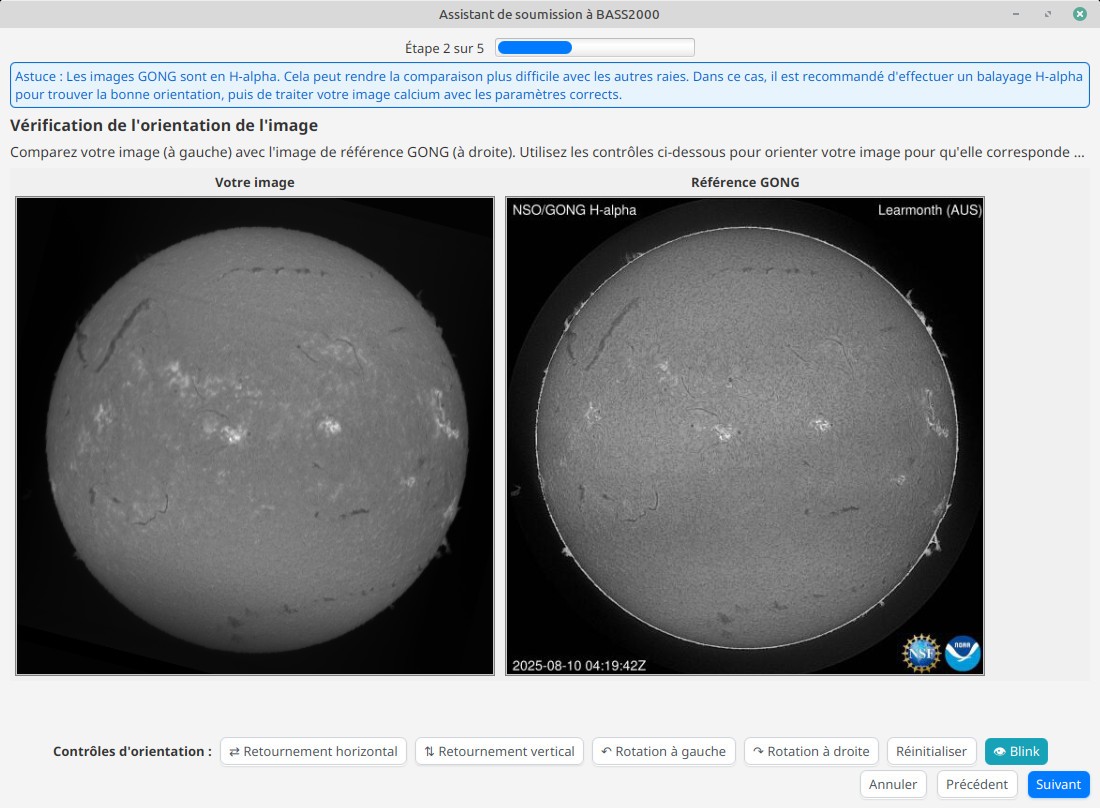Toggle the Blink comparison button

1017,751
